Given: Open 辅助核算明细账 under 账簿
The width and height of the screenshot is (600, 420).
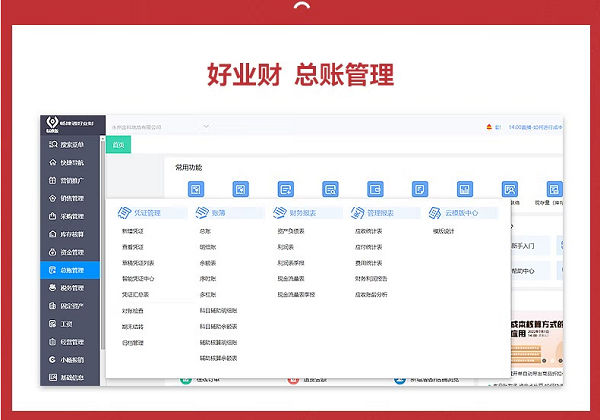Looking at the screenshot, I should click(218, 343).
